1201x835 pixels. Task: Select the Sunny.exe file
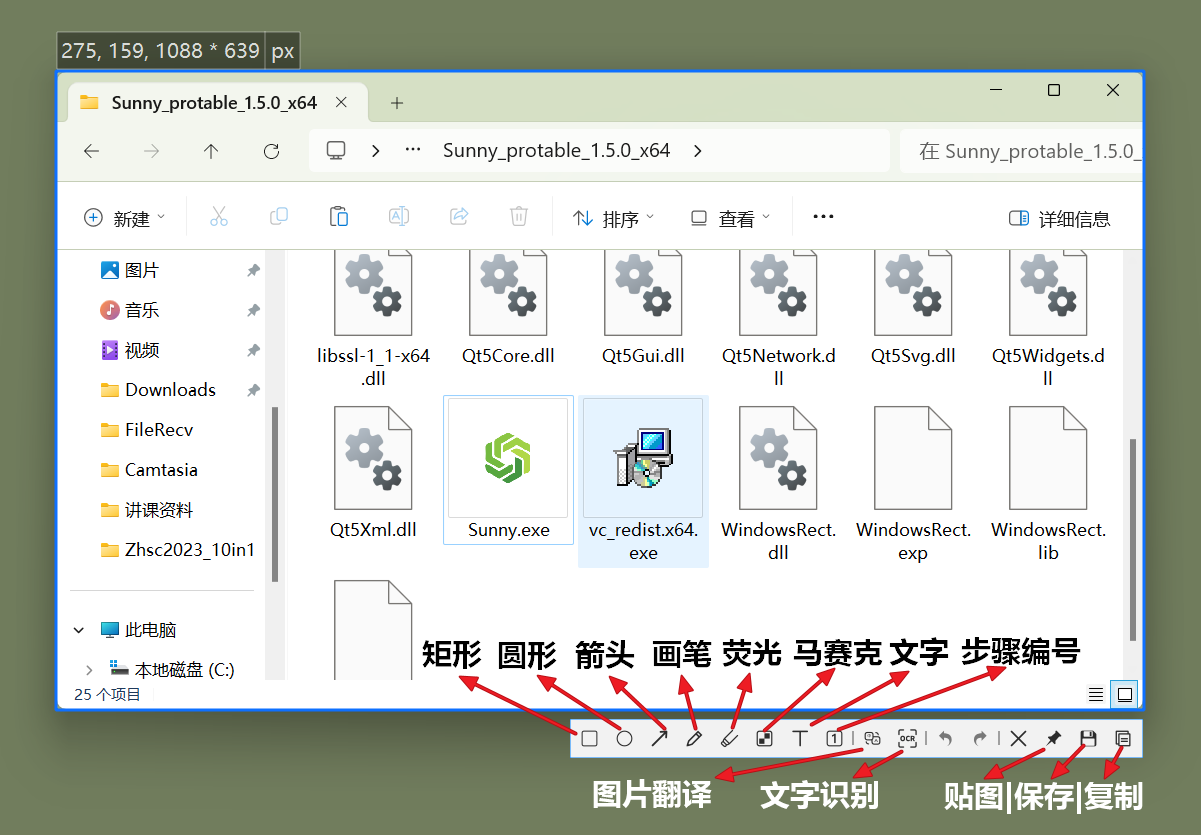click(508, 470)
